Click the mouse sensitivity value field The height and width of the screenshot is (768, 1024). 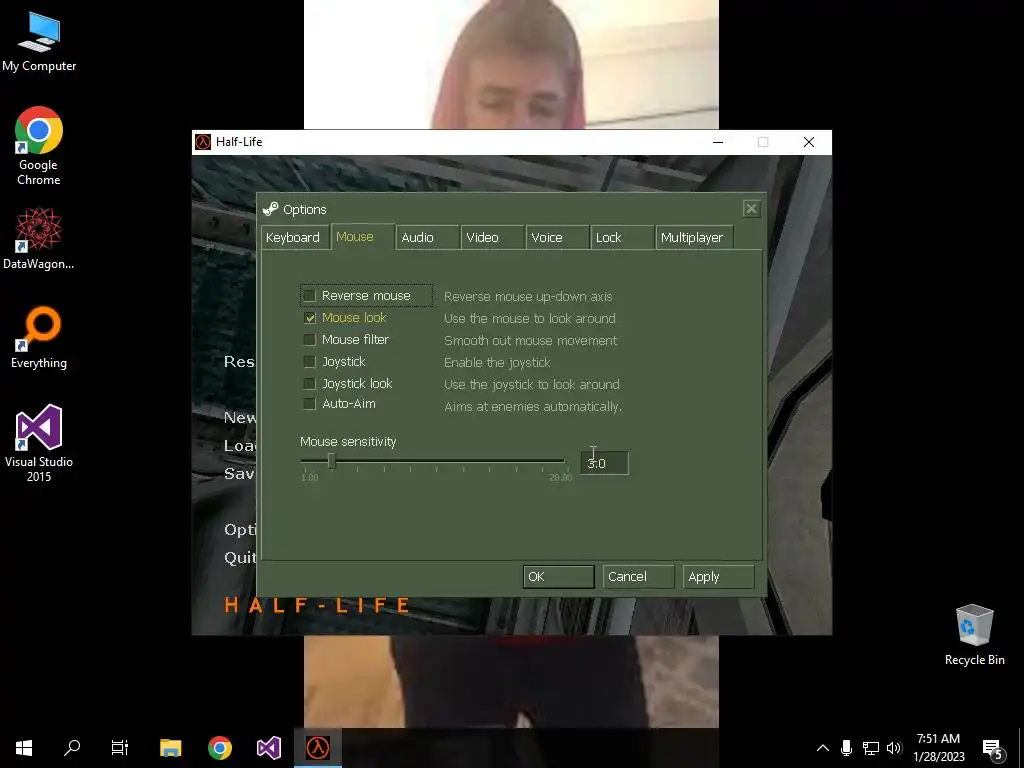604,463
